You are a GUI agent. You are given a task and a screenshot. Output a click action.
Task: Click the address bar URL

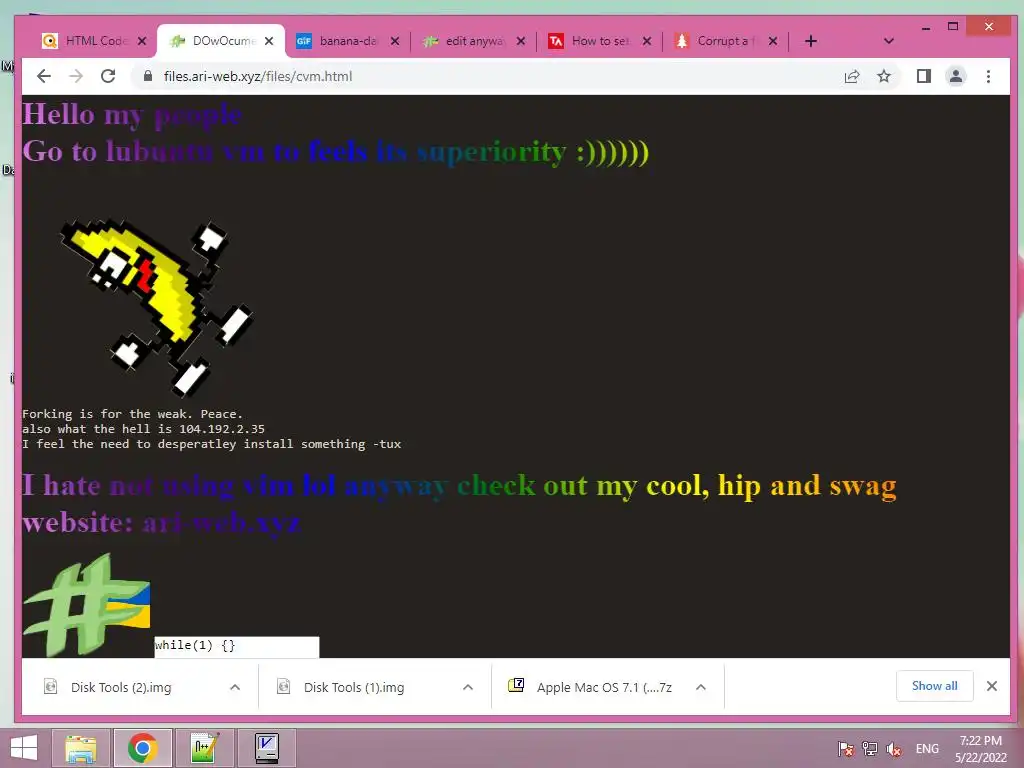258,76
